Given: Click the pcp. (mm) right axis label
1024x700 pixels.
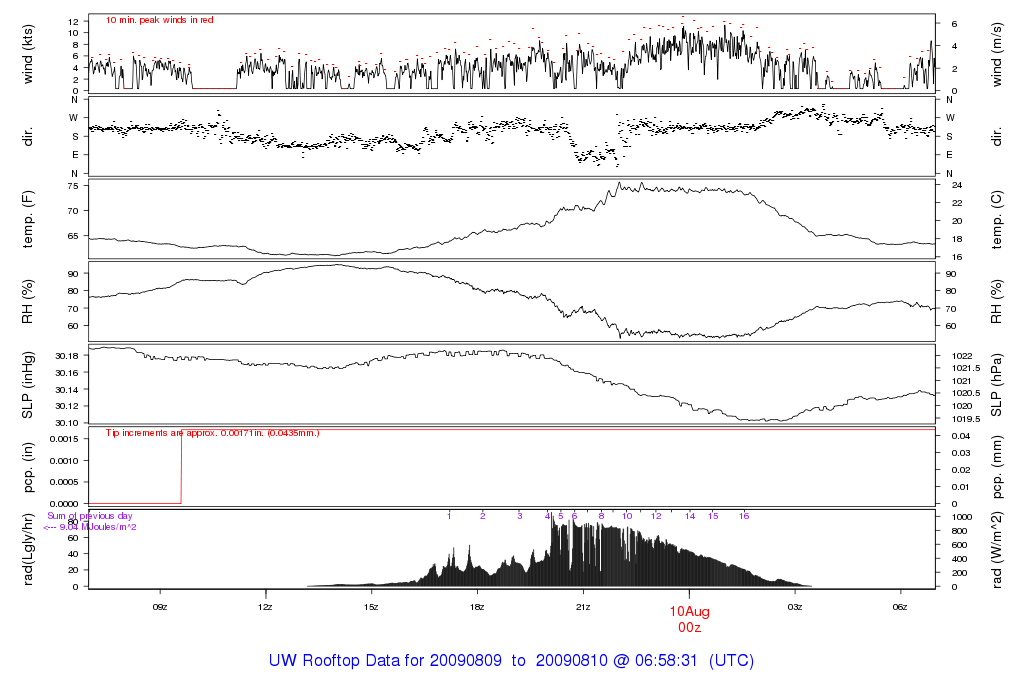Looking at the screenshot, I should tap(997, 468).
